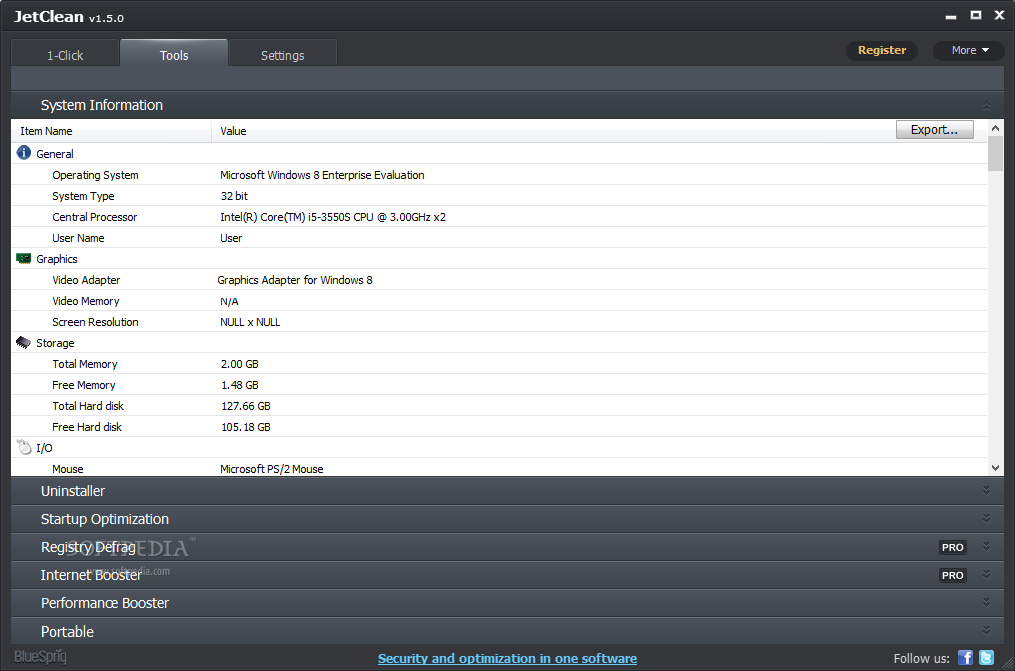Screen dimensions: 1015x671
Task: Click the vertical scrollbar thumb
Action: pos(995,153)
